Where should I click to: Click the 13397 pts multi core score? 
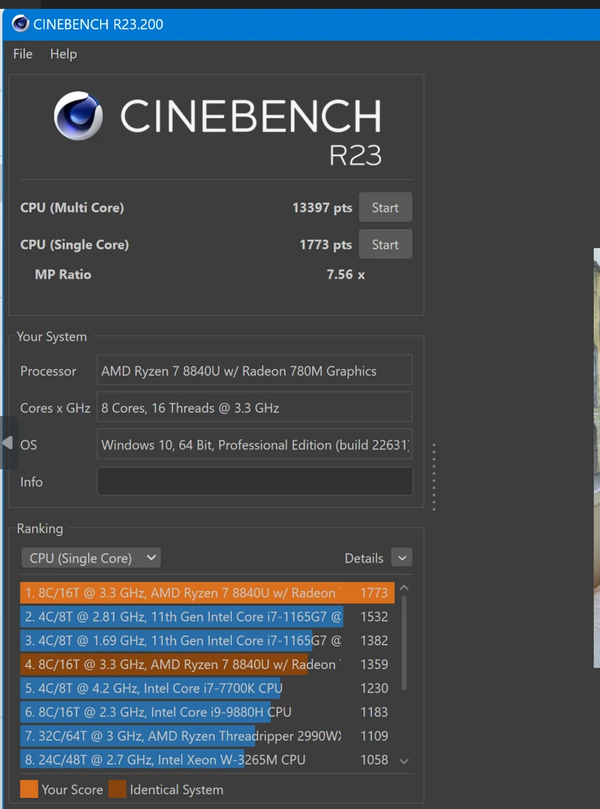point(322,207)
